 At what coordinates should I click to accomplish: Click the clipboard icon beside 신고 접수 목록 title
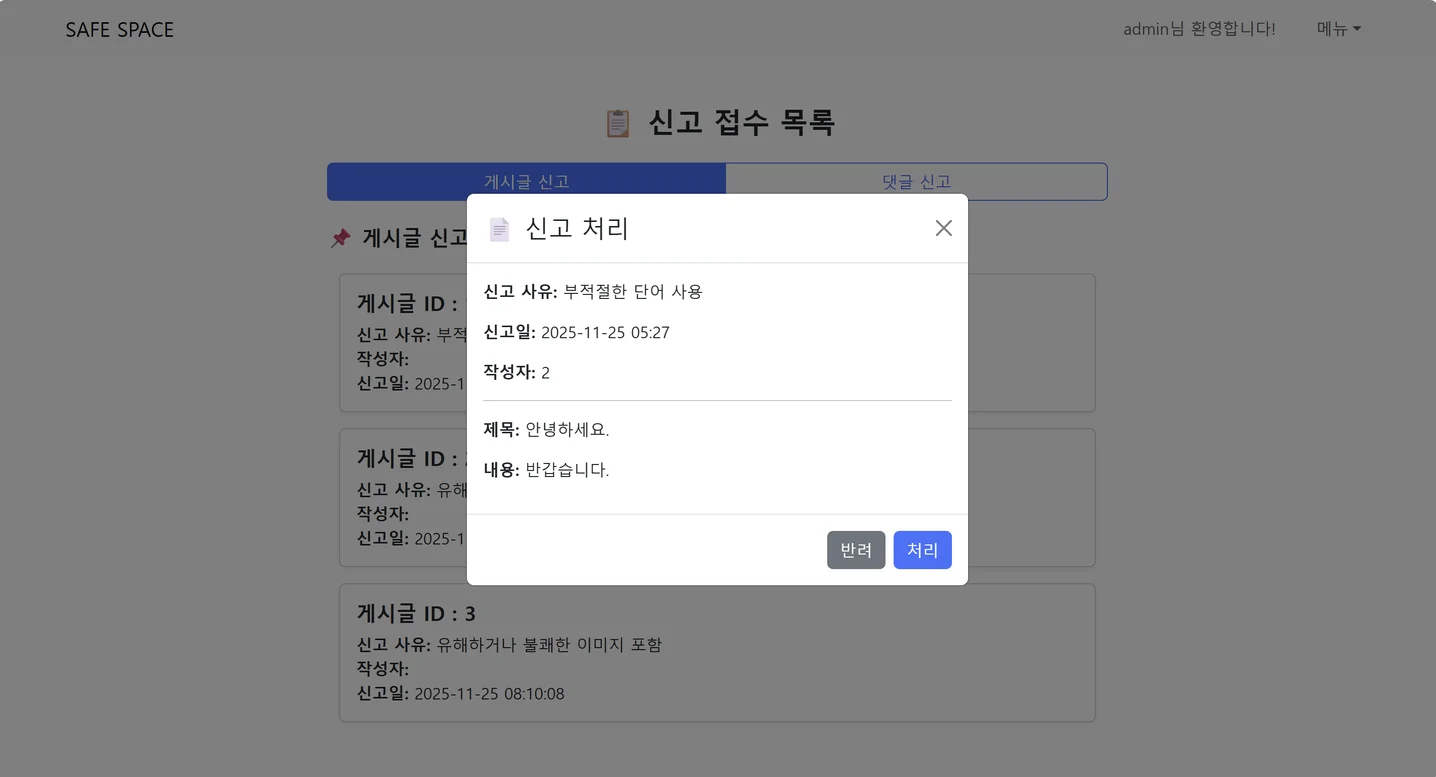(x=616, y=122)
